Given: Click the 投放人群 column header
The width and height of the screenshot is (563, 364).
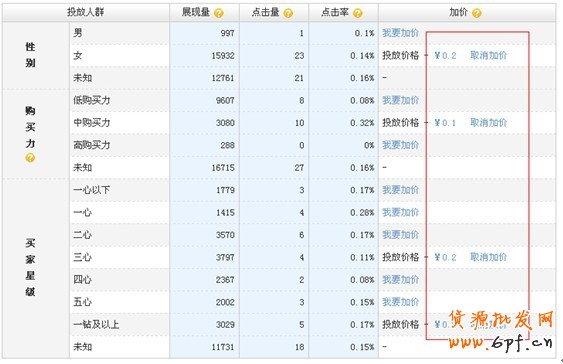Looking at the screenshot, I should 85,13.
